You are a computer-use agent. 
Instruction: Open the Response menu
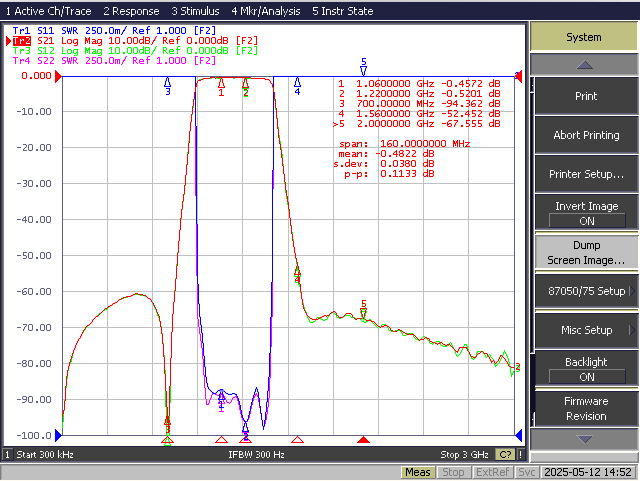point(131,11)
